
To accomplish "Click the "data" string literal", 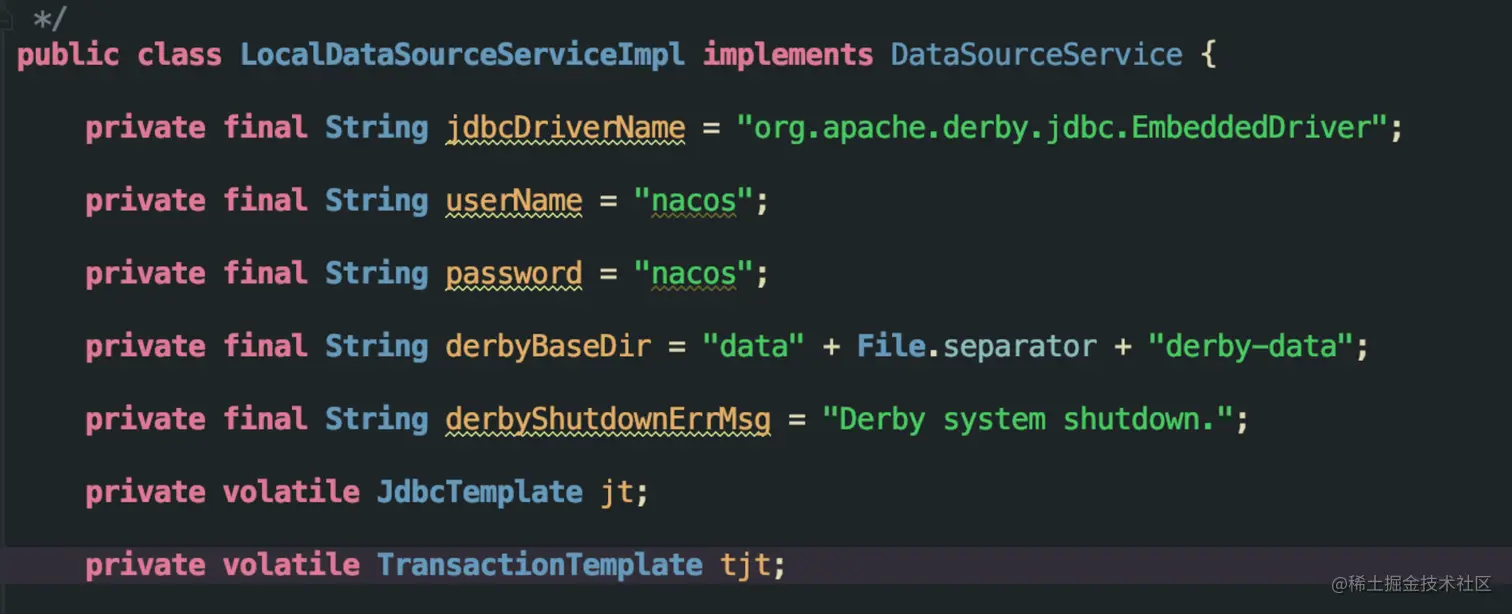I will click(753, 346).
